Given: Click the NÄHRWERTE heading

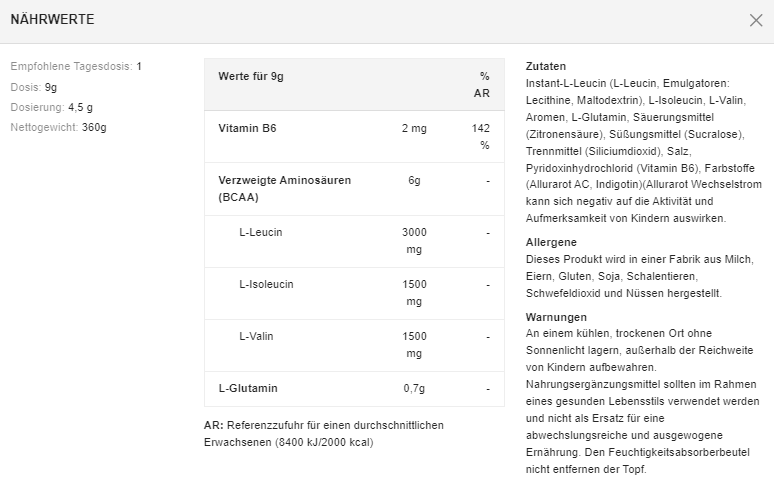Looking at the screenshot, I should click(x=53, y=20).
